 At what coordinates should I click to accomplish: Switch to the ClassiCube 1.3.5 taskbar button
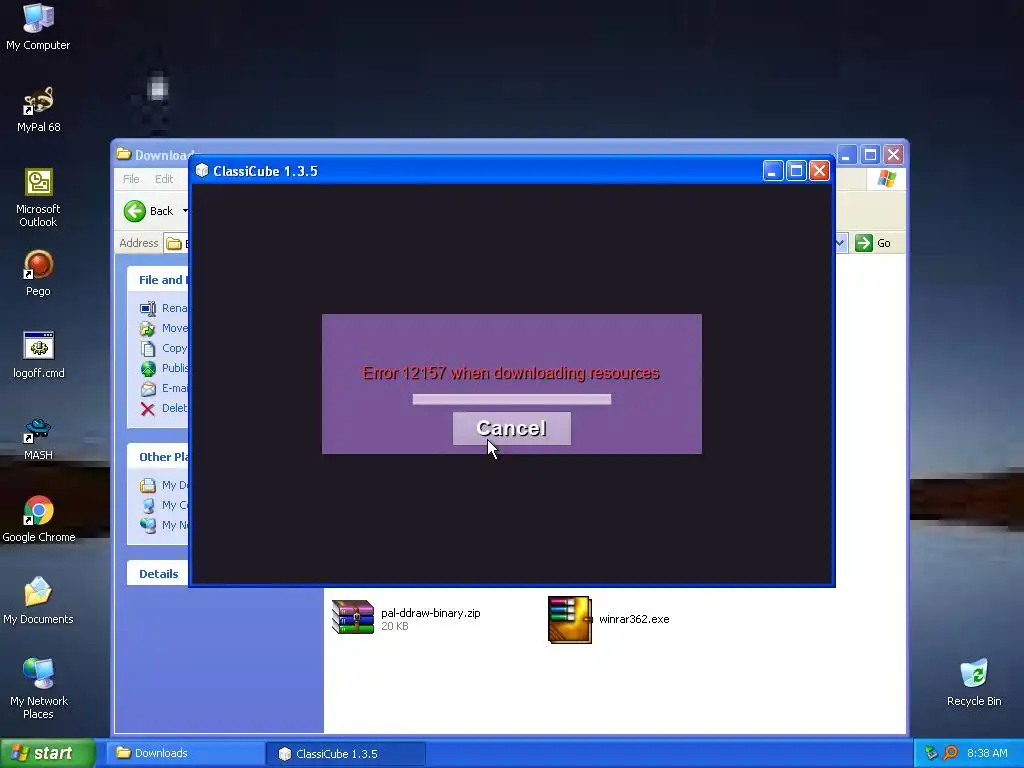(346, 754)
